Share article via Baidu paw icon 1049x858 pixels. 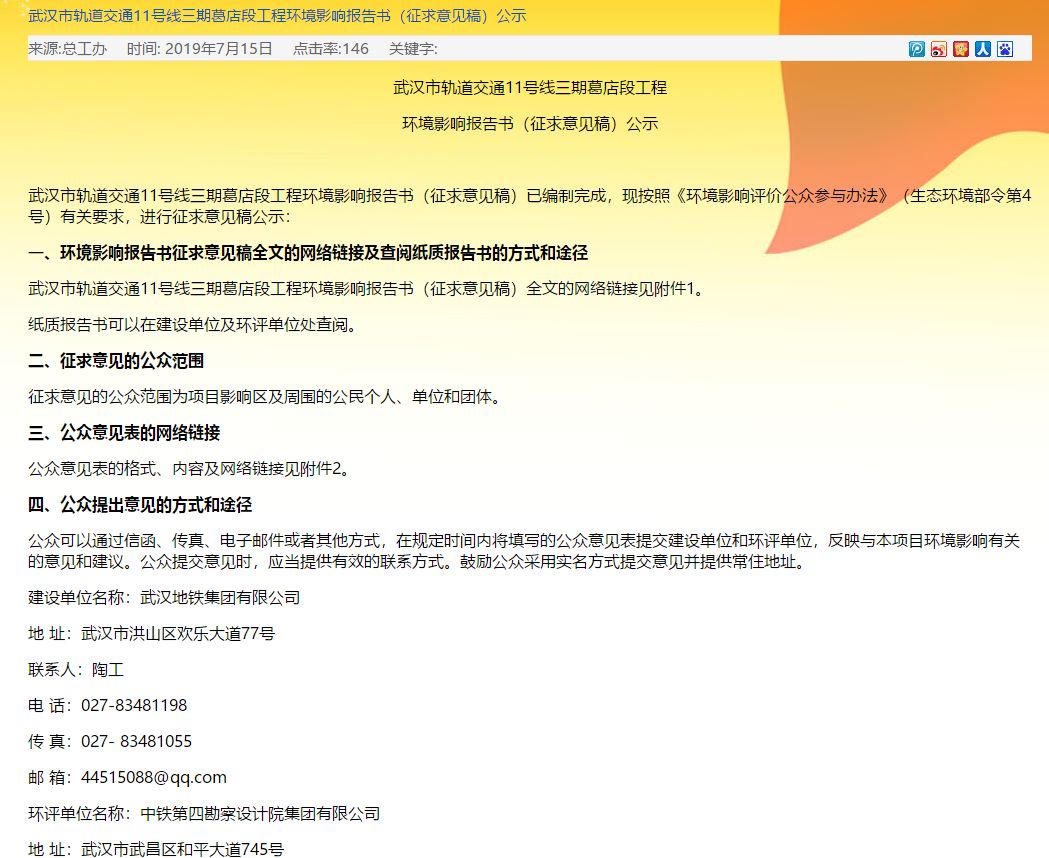tap(1005, 49)
